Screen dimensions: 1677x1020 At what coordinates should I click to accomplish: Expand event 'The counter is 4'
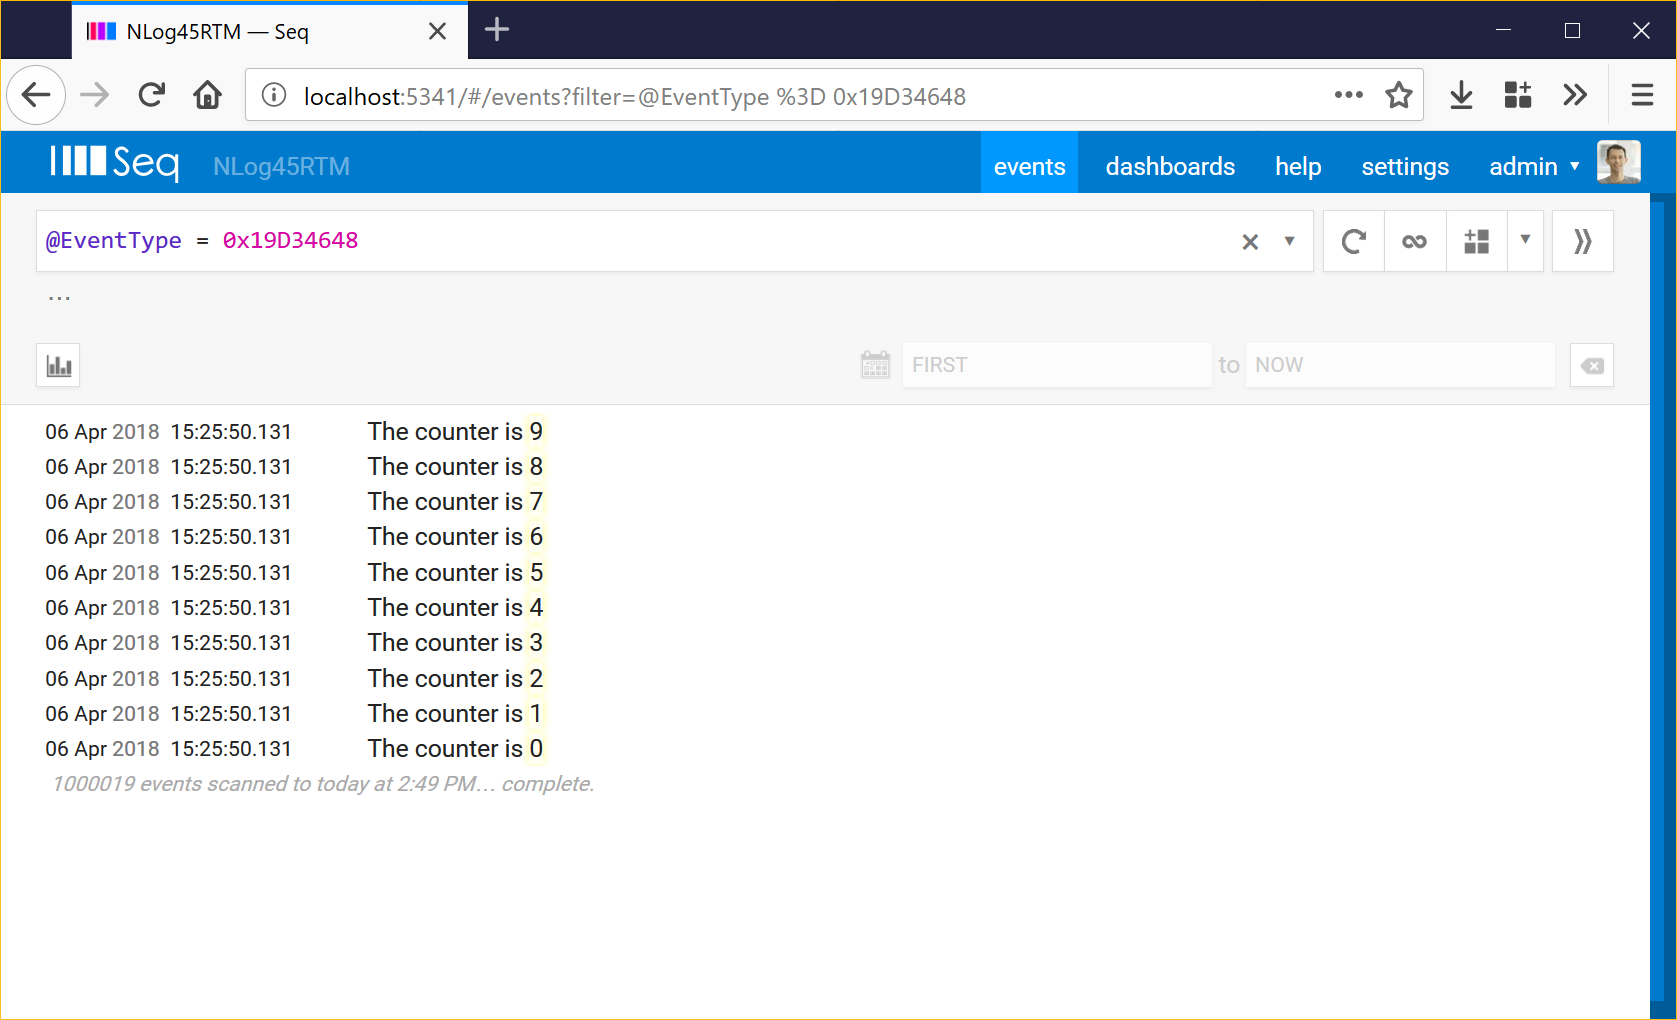coord(455,607)
